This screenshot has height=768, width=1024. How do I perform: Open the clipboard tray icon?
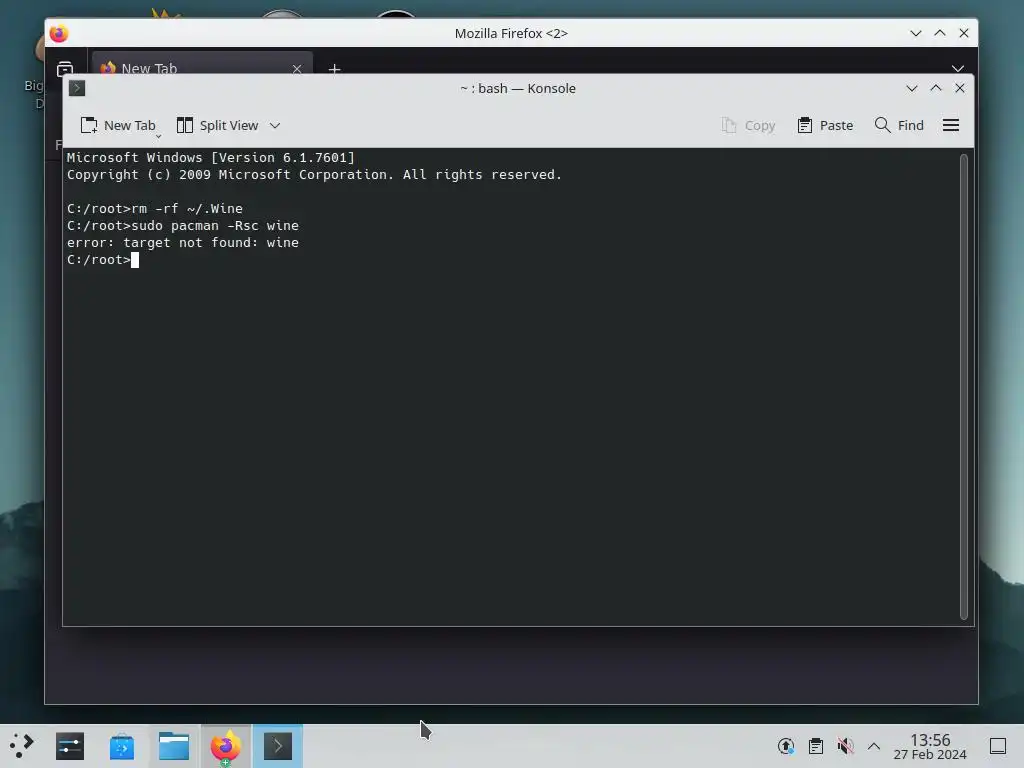point(816,746)
